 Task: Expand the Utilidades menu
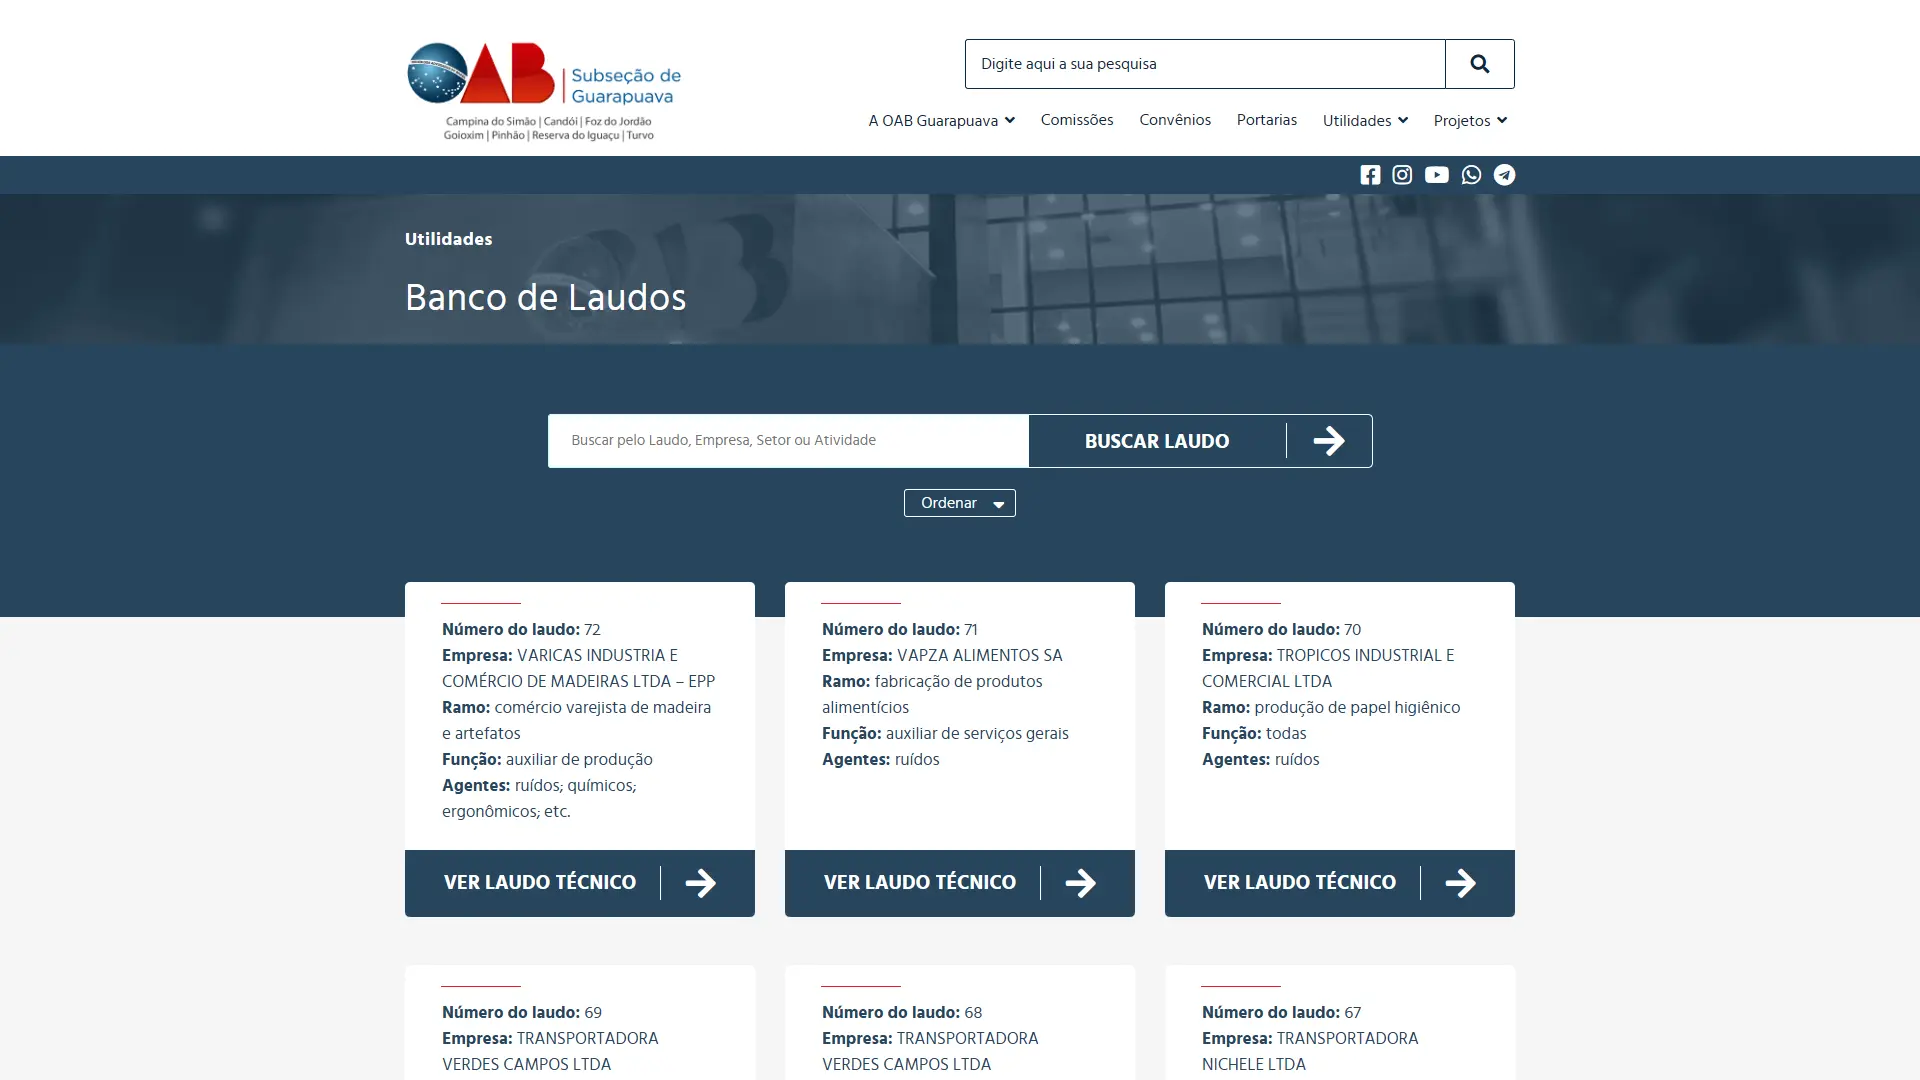(x=1365, y=120)
